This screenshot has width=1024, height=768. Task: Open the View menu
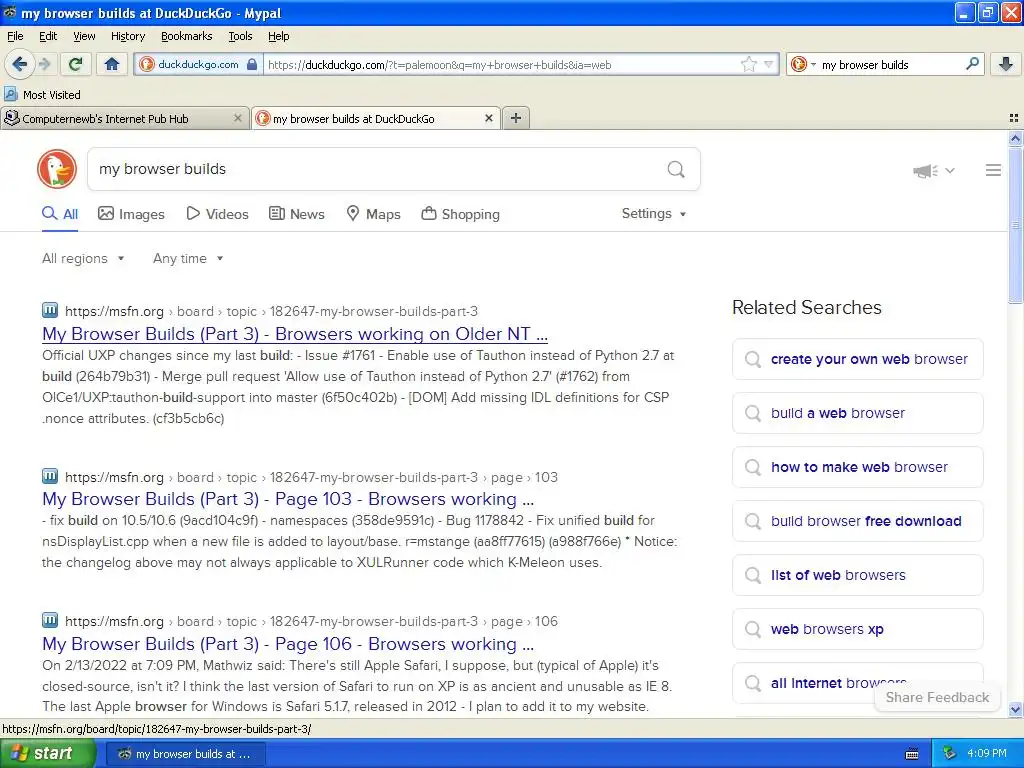pos(84,36)
